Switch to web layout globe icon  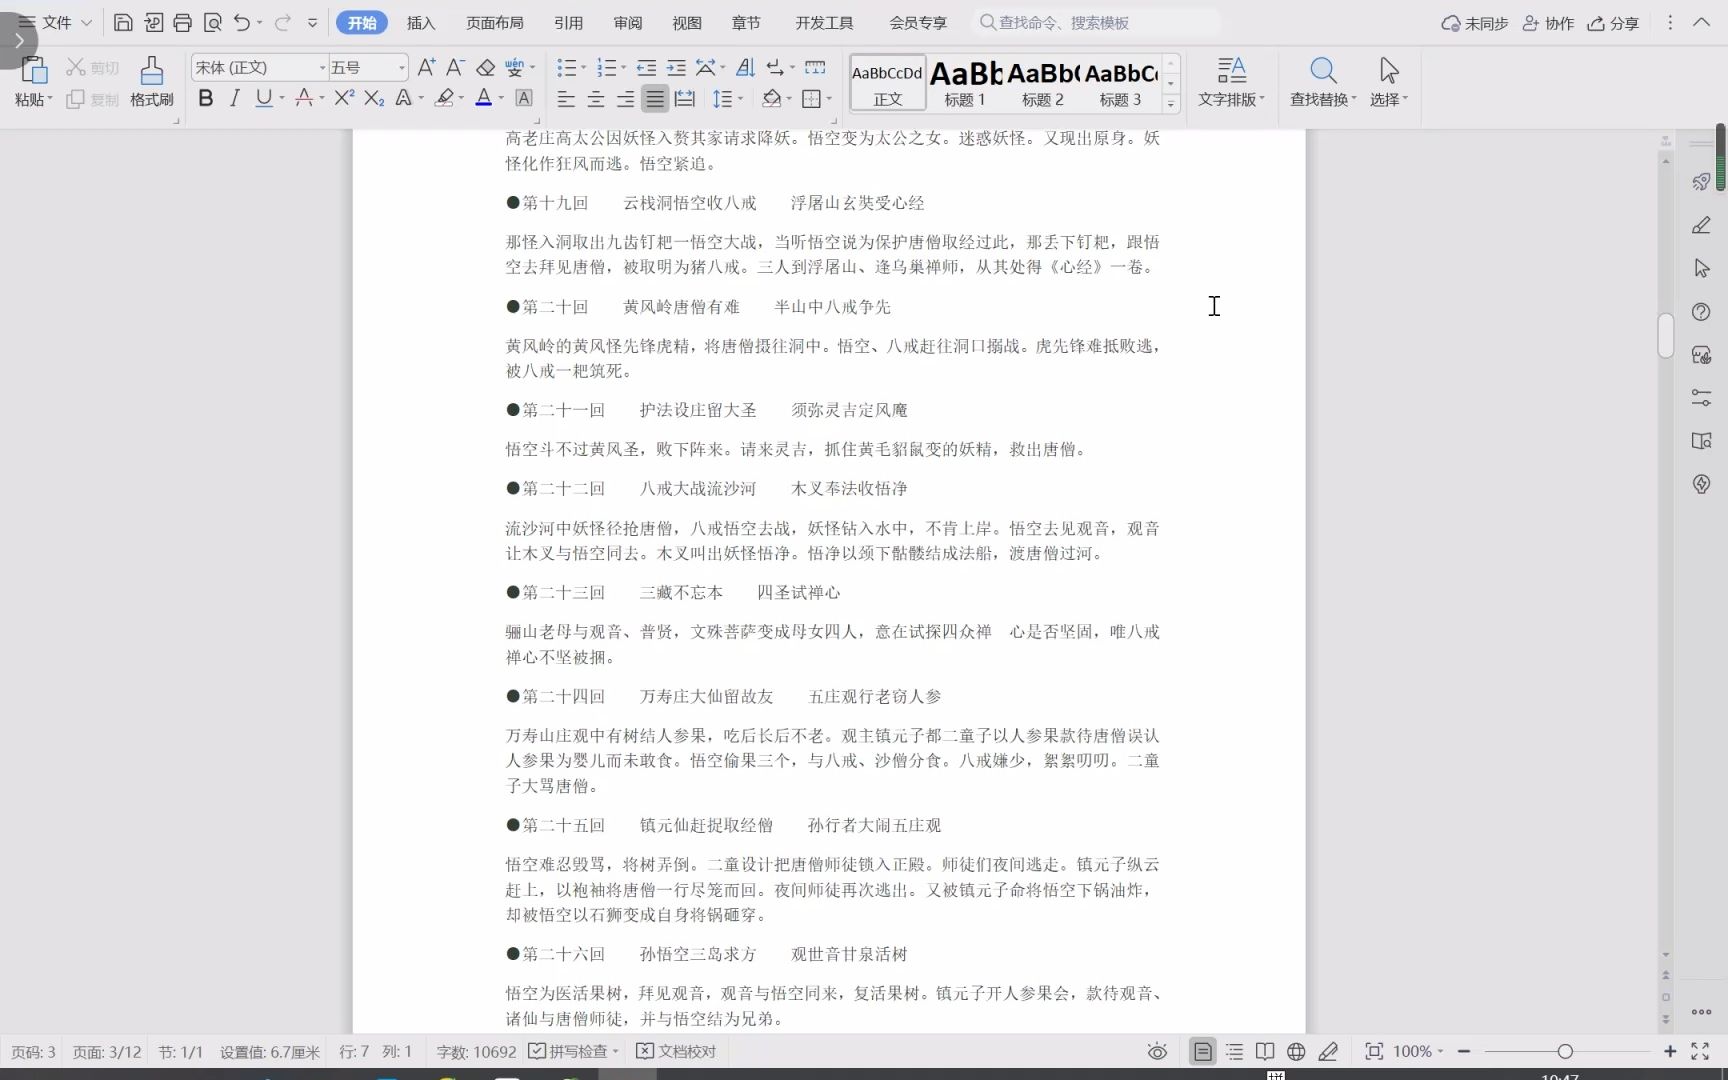1296,1051
